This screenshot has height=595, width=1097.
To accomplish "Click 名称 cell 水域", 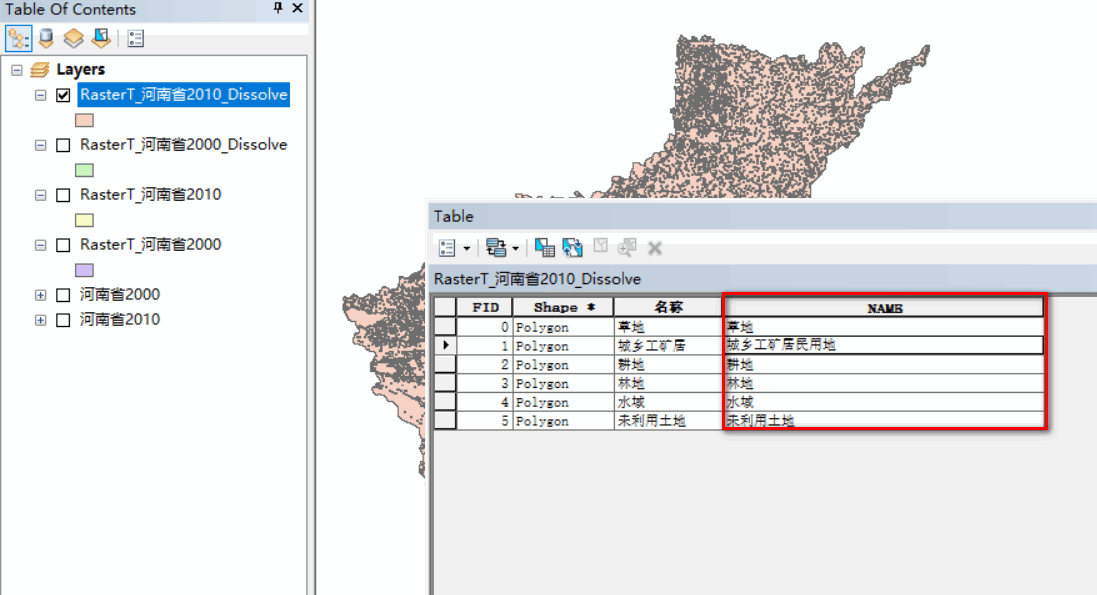I will 668,402.
